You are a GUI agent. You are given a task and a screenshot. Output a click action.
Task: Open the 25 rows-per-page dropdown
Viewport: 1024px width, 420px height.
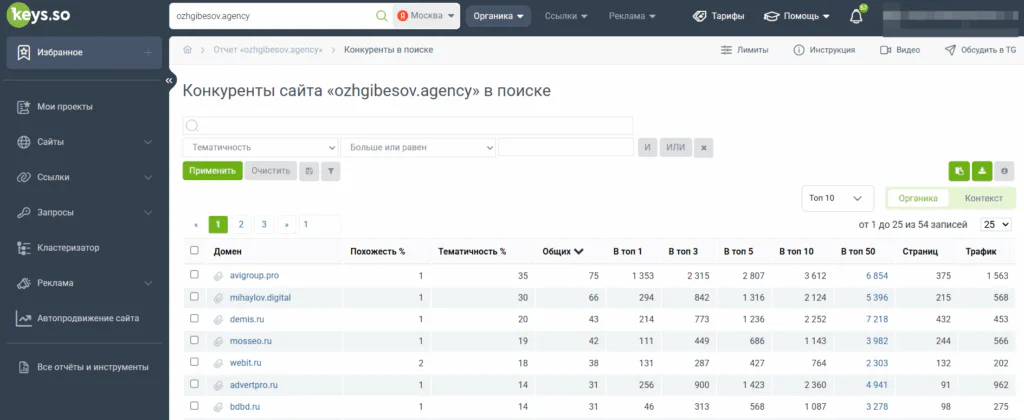point(996,224)
